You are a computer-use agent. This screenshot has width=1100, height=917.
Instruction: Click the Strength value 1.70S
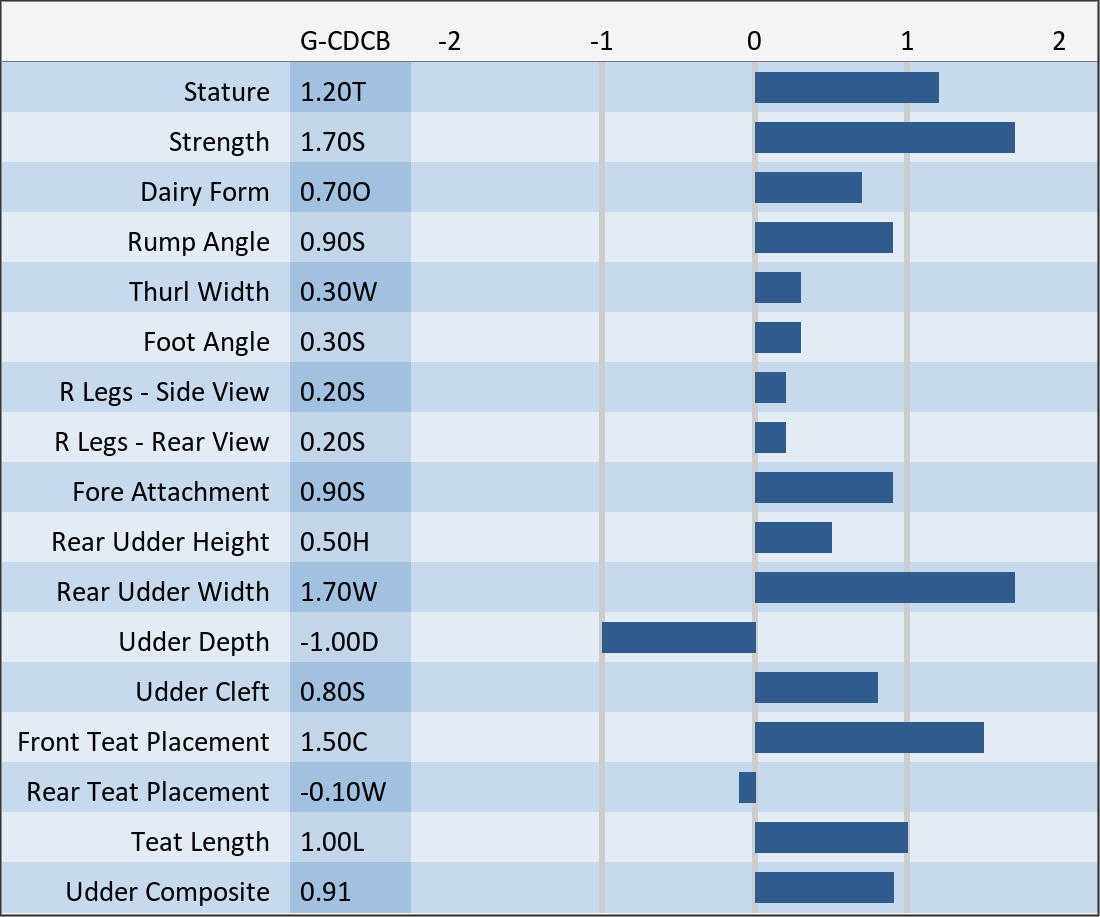[333, 142]
